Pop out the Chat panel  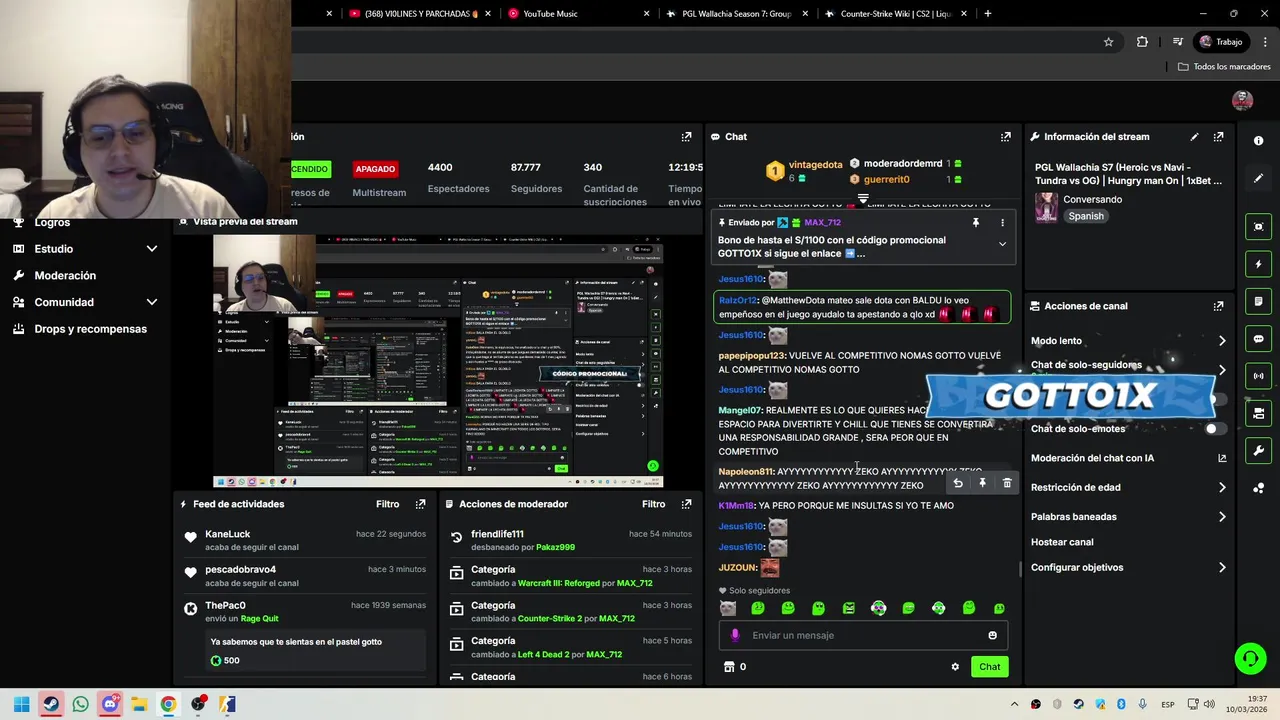(x=1005, y=137)
